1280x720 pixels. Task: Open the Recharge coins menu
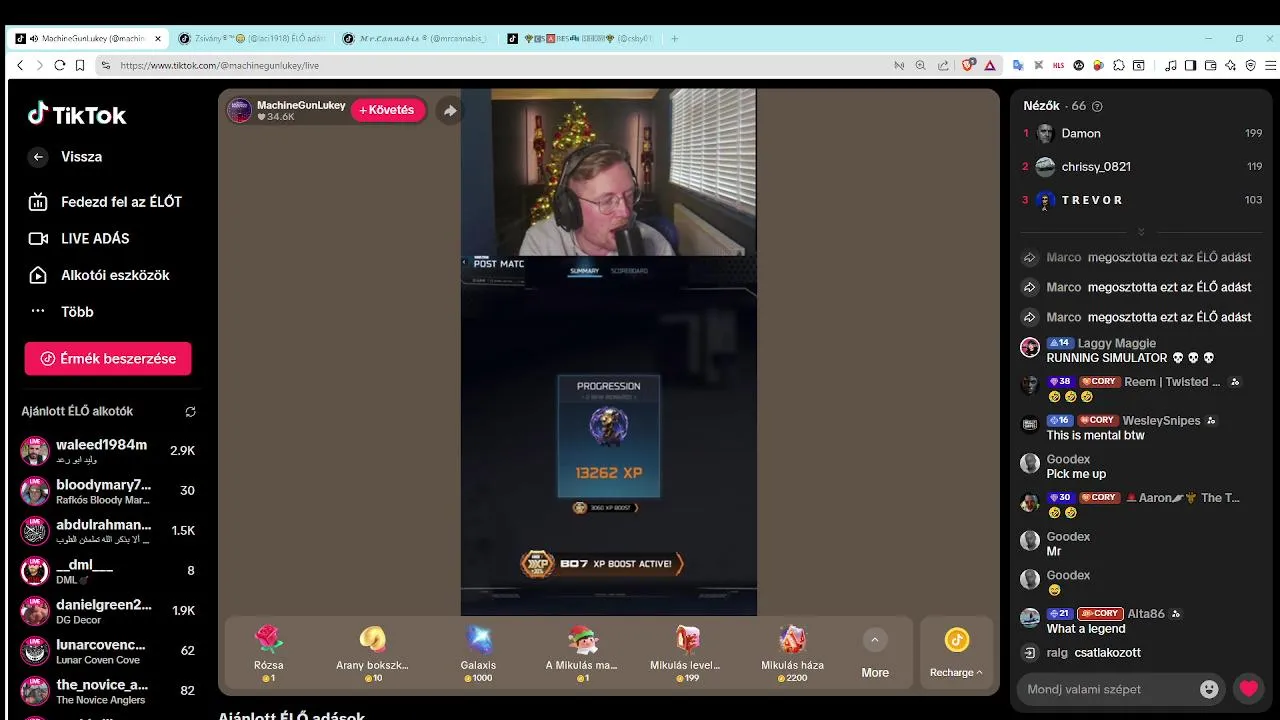[956, 653]
